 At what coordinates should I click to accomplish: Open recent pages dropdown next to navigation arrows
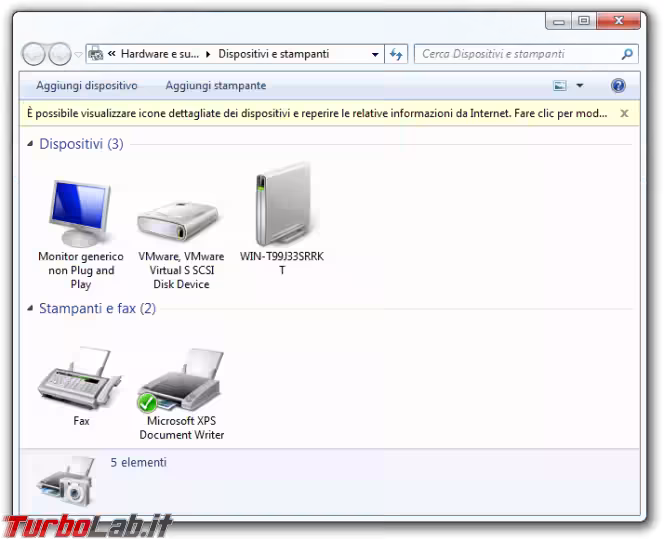click(x=78, y=54)
